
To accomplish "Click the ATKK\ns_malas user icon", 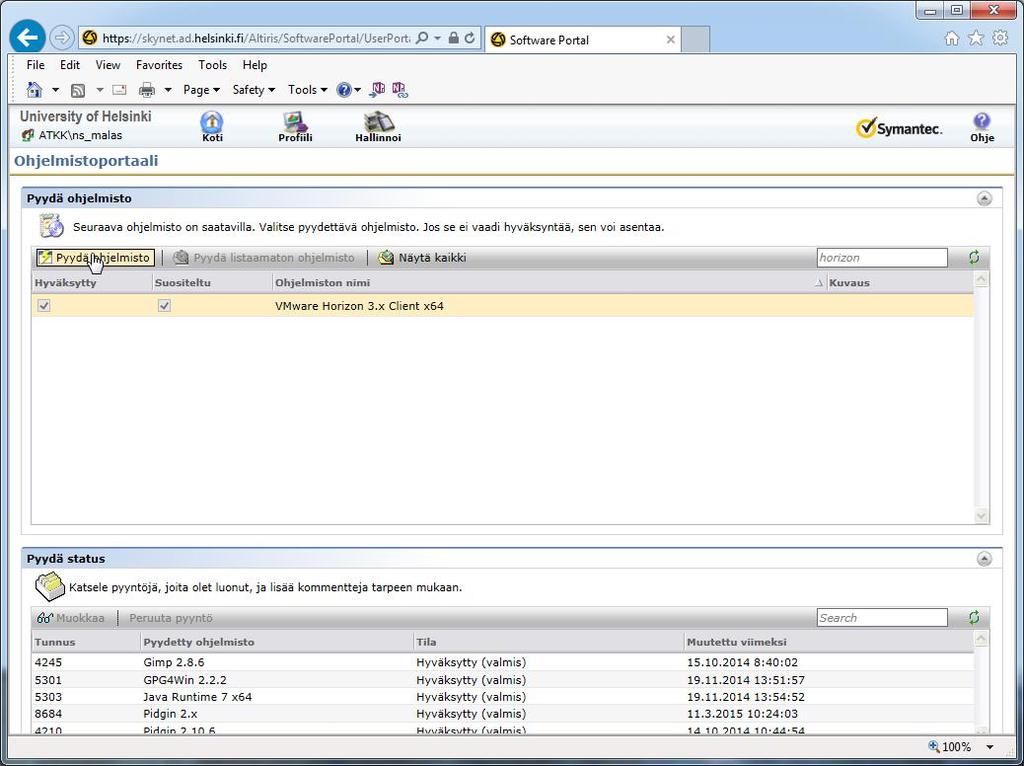I will pos(27,135).
